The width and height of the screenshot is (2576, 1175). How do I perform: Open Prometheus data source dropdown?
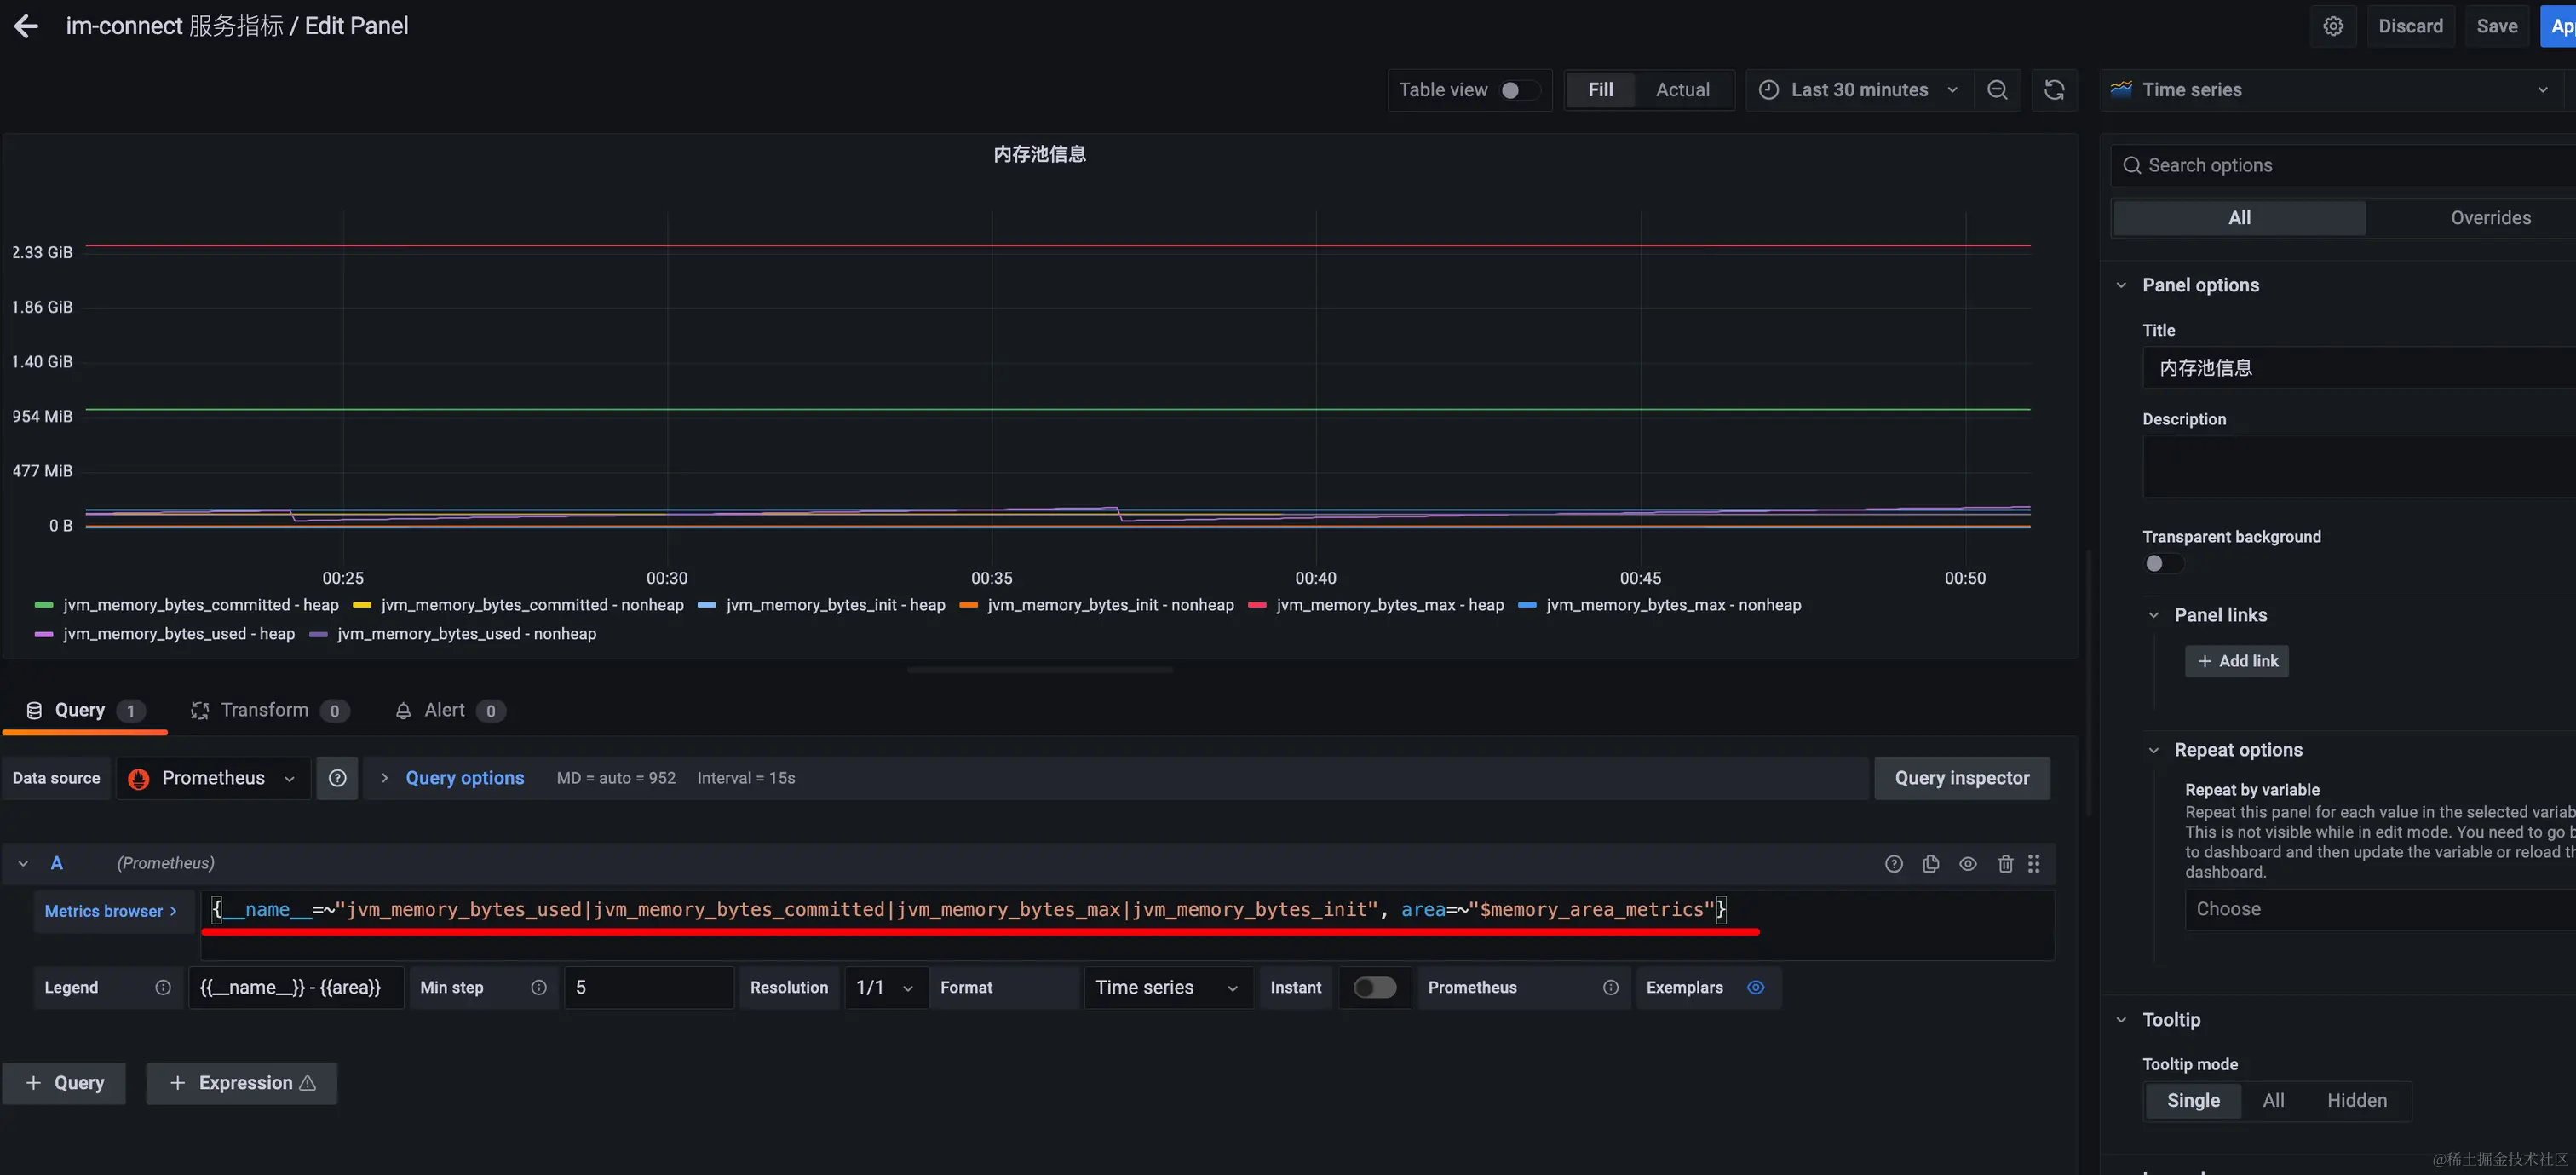coord(213,778)
